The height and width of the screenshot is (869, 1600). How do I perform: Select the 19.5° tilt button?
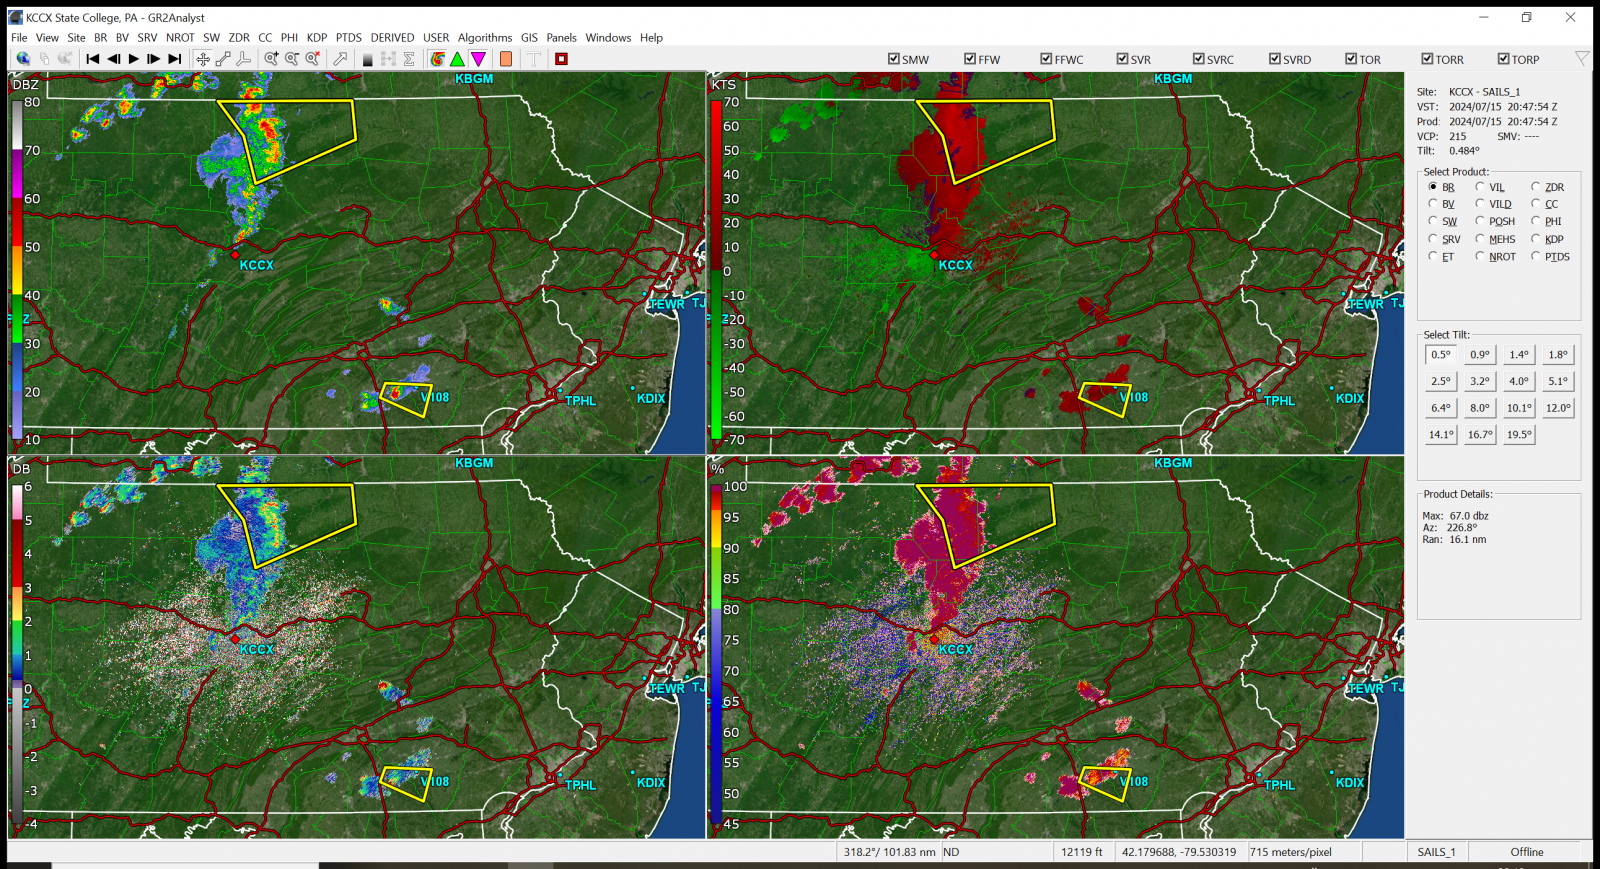1519,435
